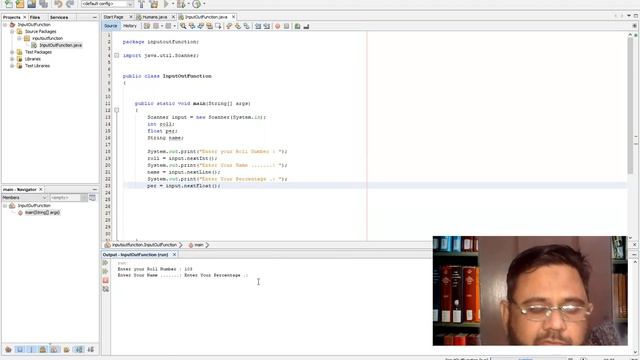The width and height of the screenshot is (640, 360).
Task: Open the Debug Project dropdown arrow
Action: [x=188, y=4]
